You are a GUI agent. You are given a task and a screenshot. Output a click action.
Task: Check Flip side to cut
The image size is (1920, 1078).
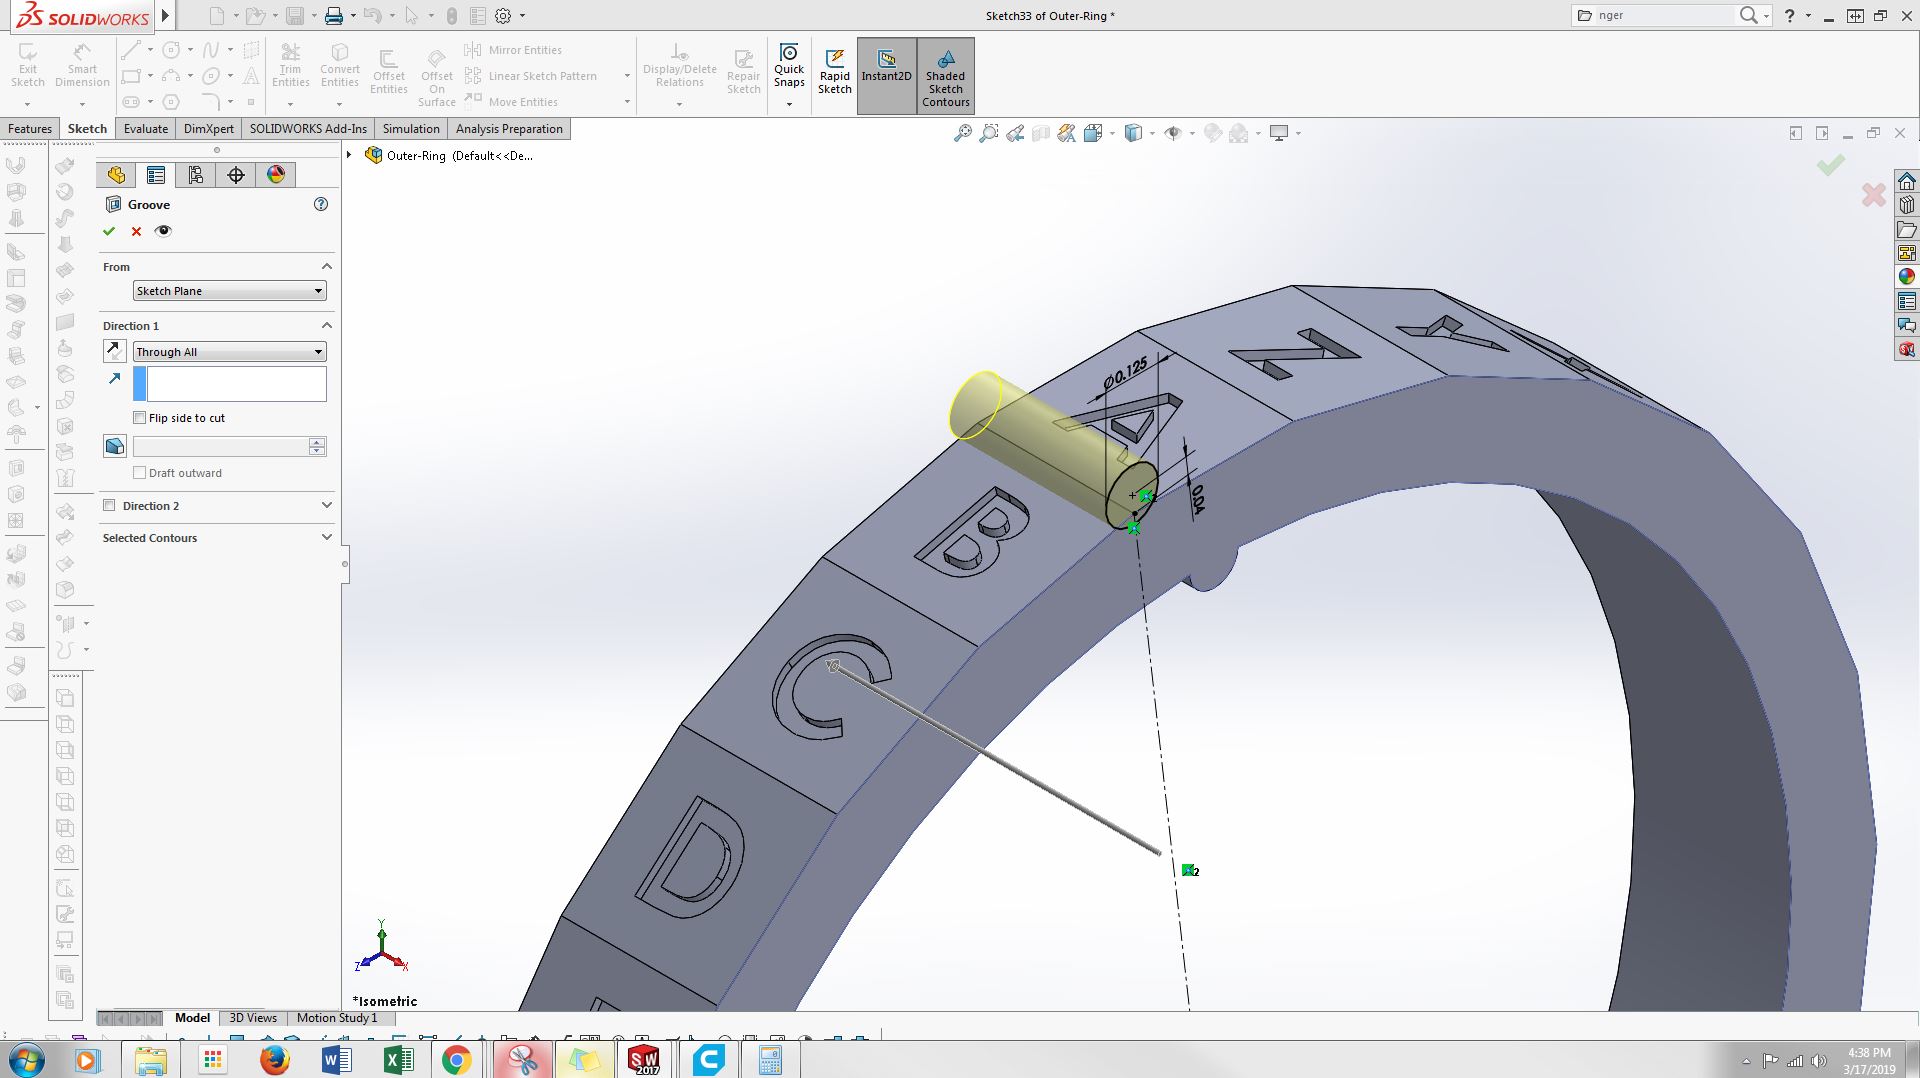[x=140, y=418]
